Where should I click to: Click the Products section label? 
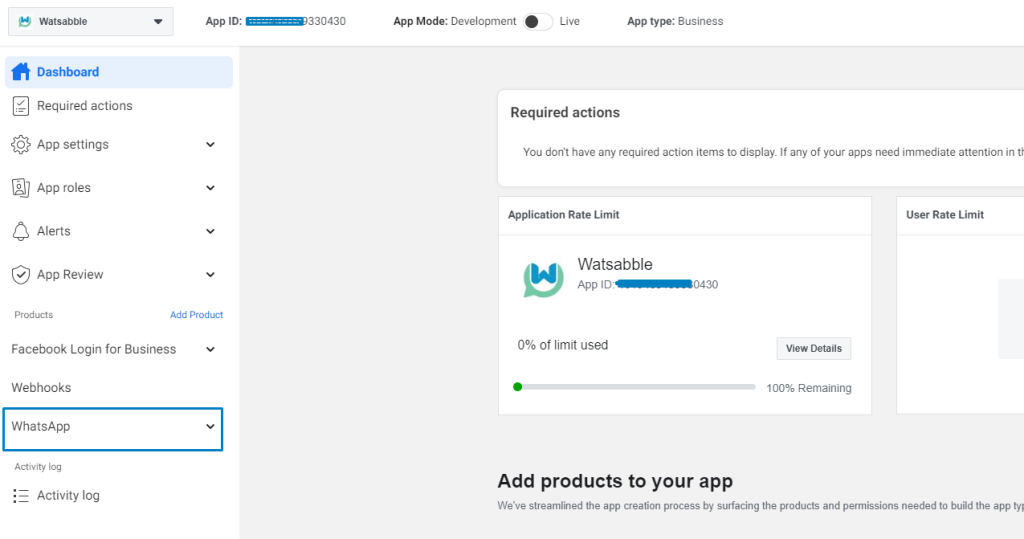pyautogui.click(x=33, y=315)
